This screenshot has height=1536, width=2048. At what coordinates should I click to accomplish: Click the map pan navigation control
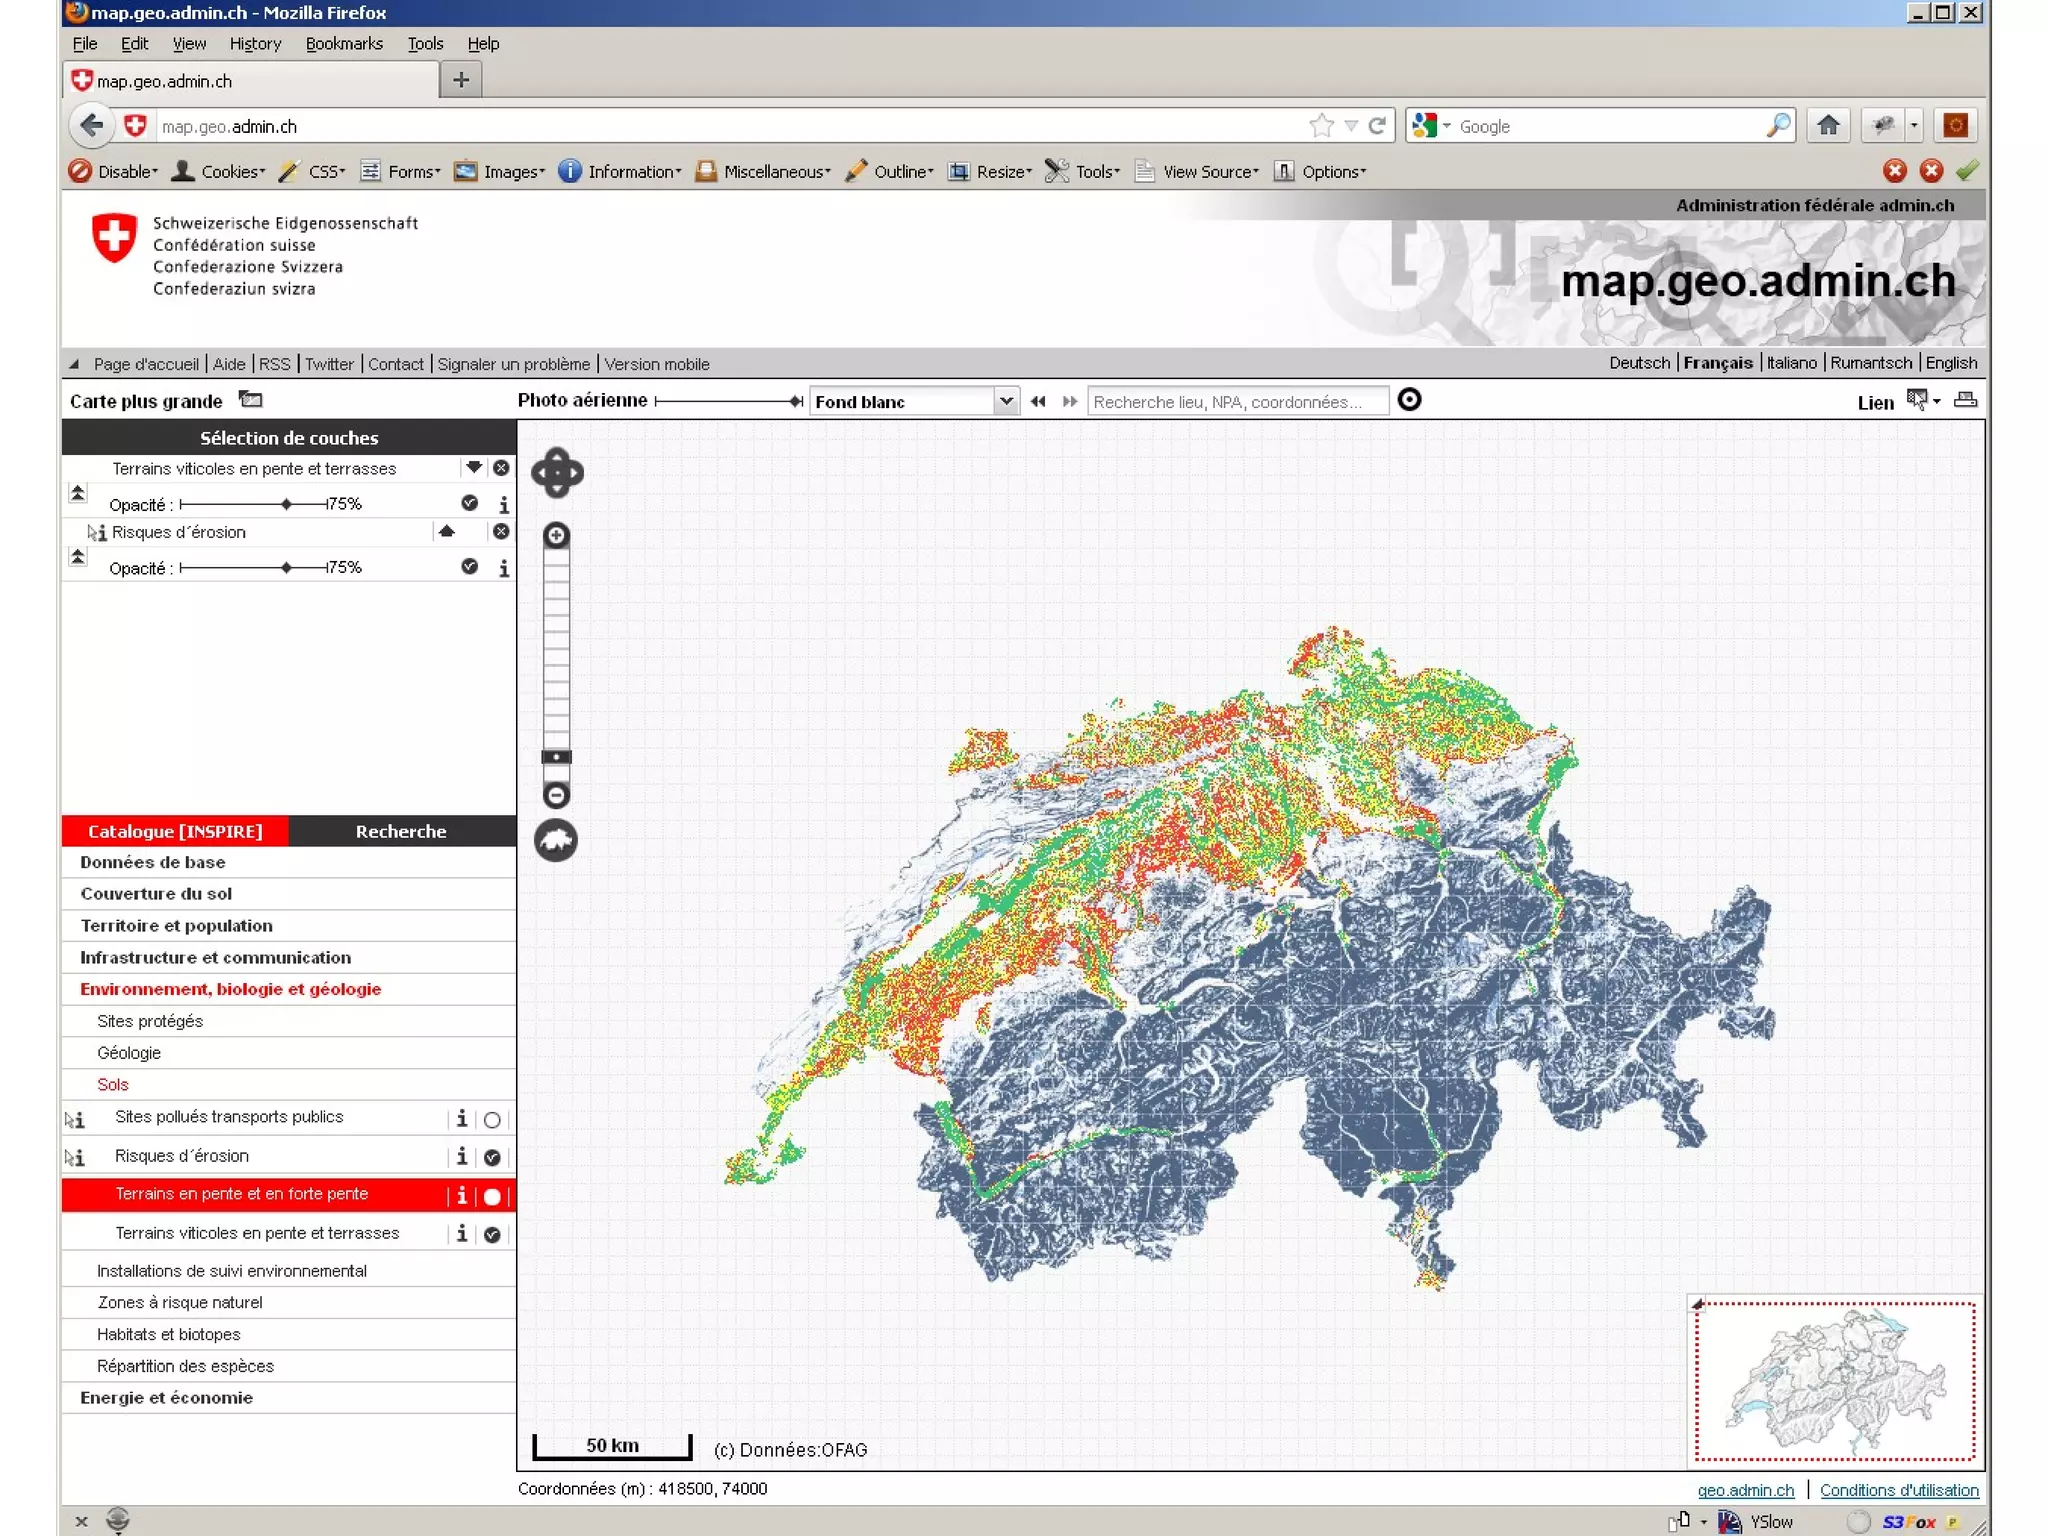[x=557, y=473]
